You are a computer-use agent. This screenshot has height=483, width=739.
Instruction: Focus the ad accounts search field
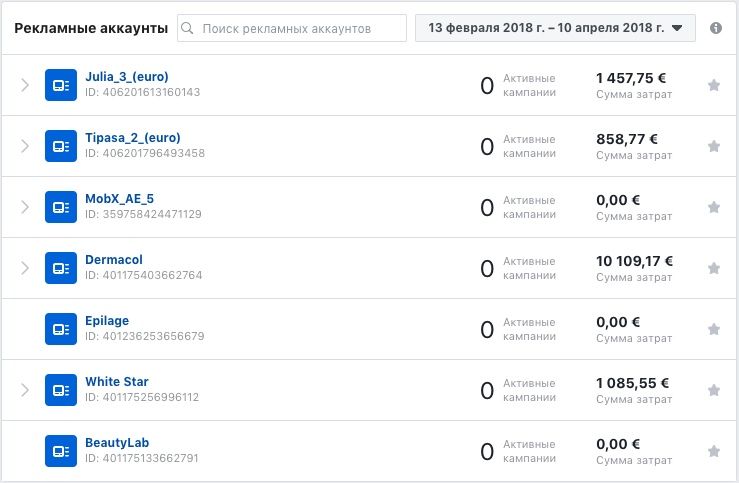click(292, 28)
